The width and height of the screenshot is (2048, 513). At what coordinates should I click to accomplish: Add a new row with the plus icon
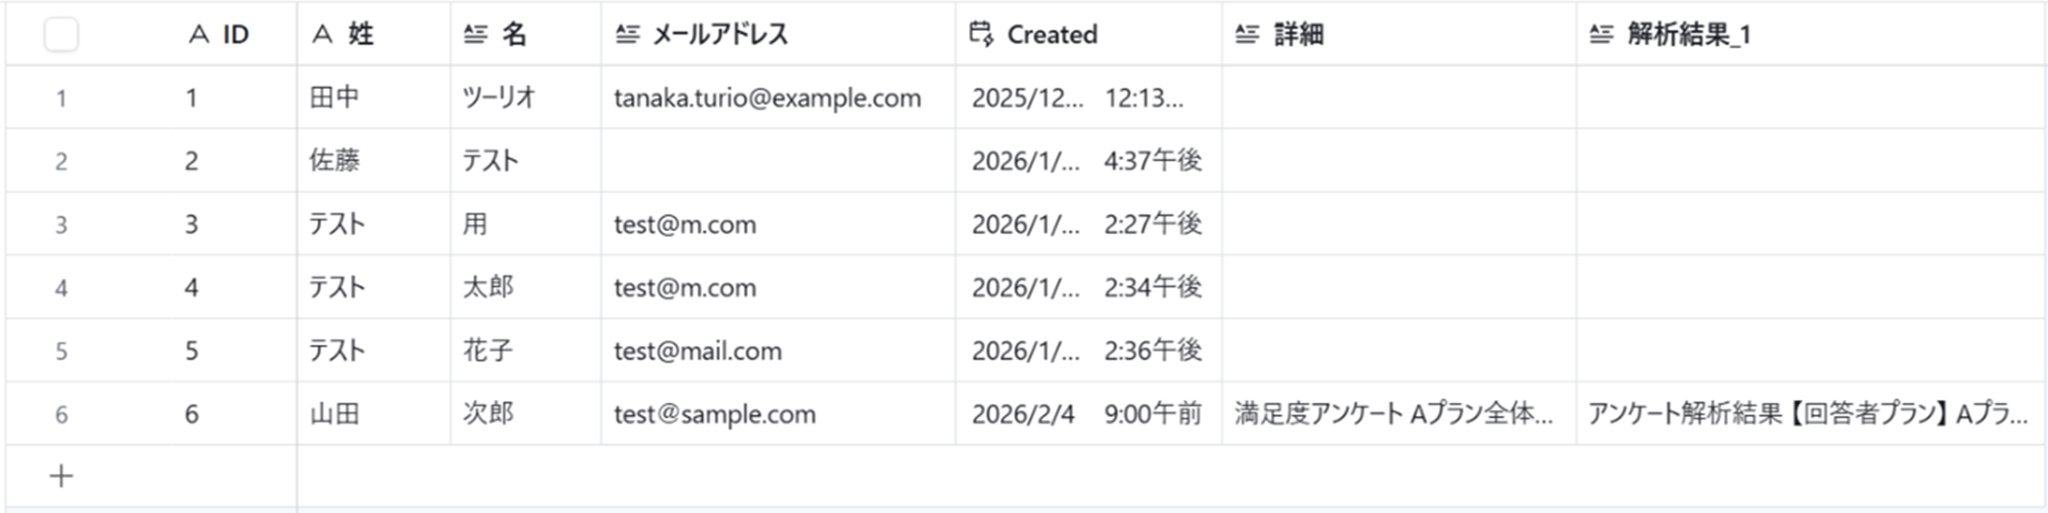(61, 476)
